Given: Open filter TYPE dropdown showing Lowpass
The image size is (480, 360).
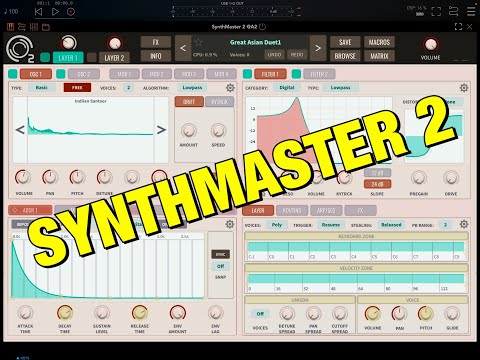Looking at the screenshot, I should [340, 88].
